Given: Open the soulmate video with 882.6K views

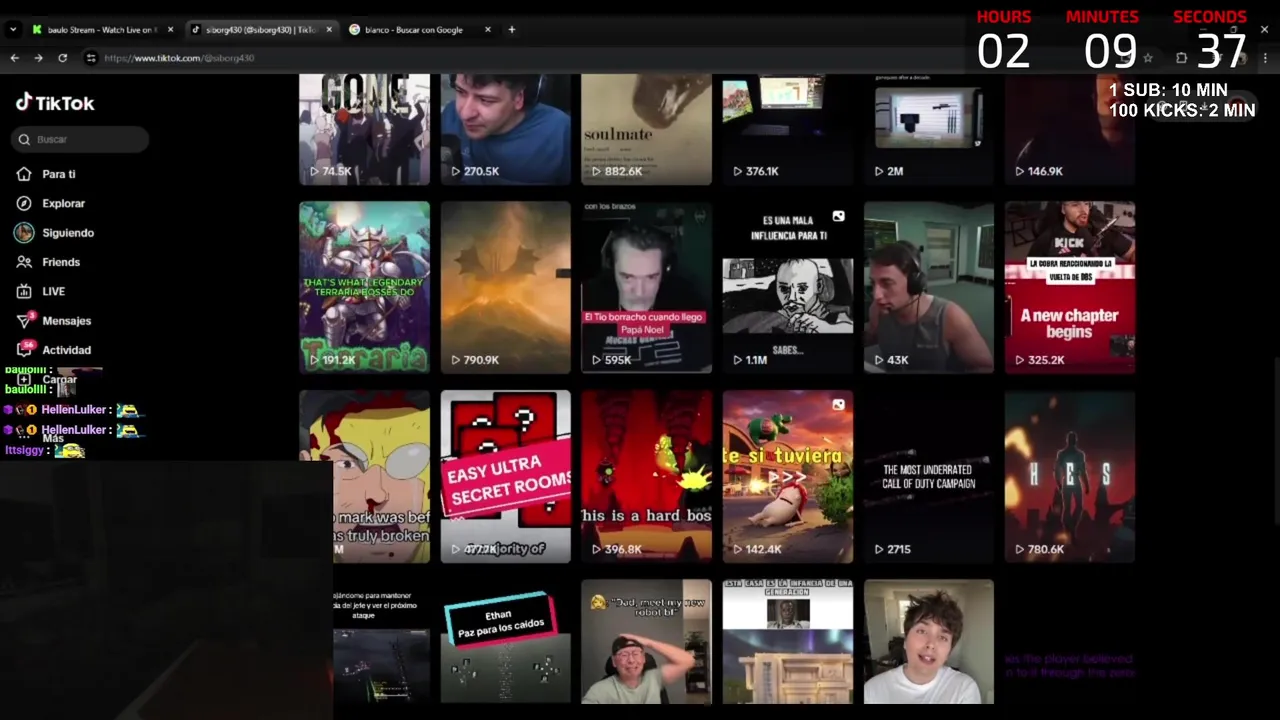Looking at the screenshot, I should tap(646, 129).
